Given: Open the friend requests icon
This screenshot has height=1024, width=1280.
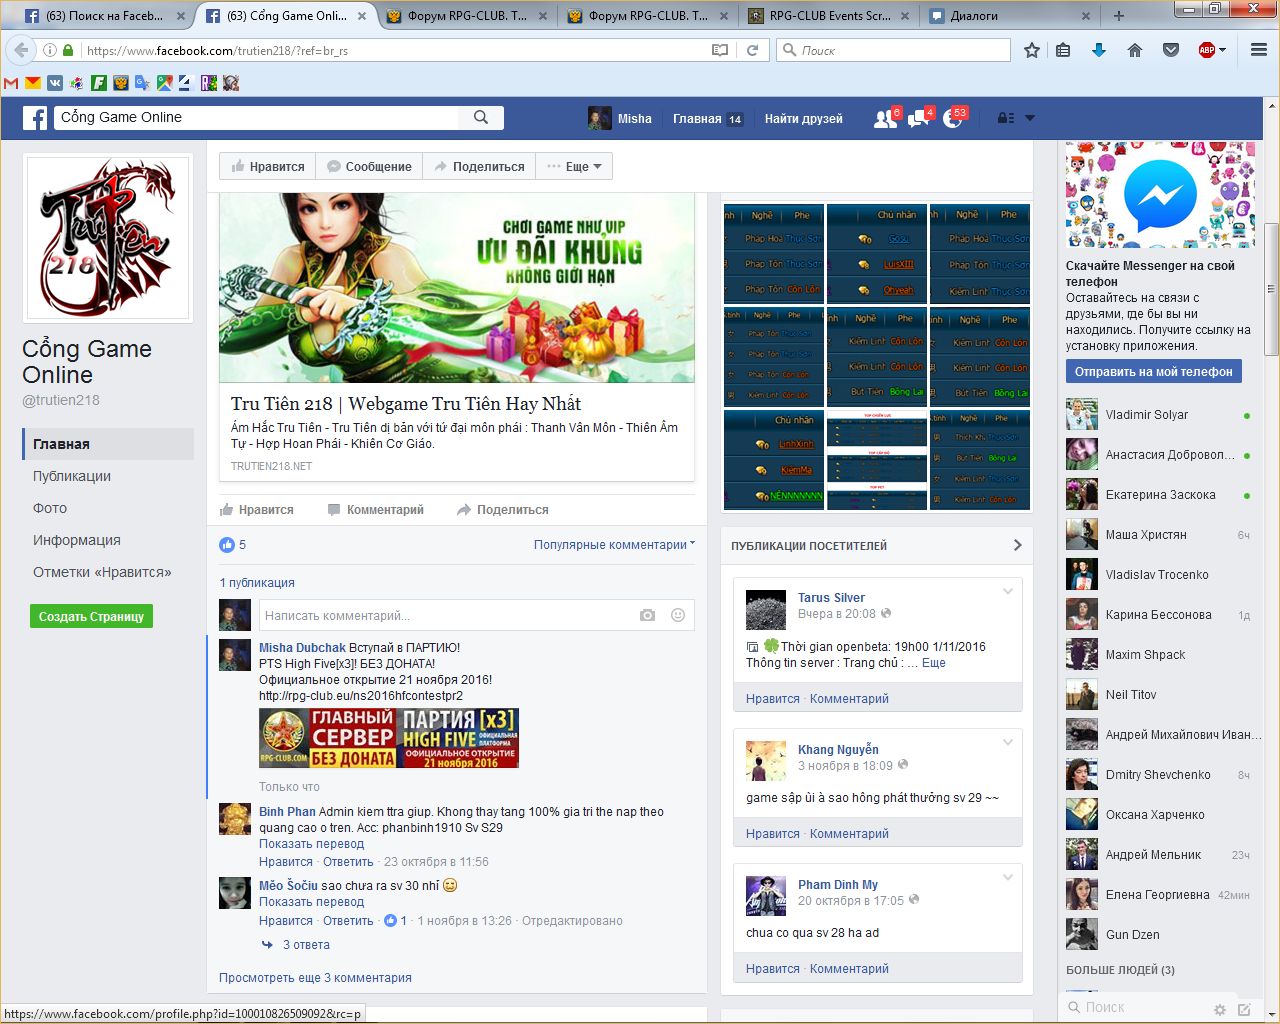Looking at the screenshot, I should tap(885, 119).
